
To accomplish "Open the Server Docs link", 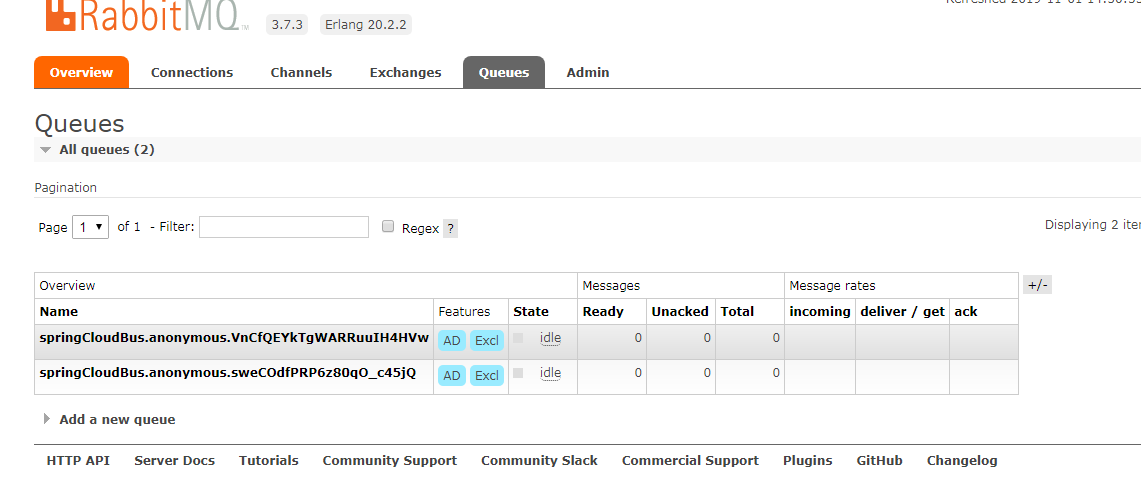I will 175,460.
